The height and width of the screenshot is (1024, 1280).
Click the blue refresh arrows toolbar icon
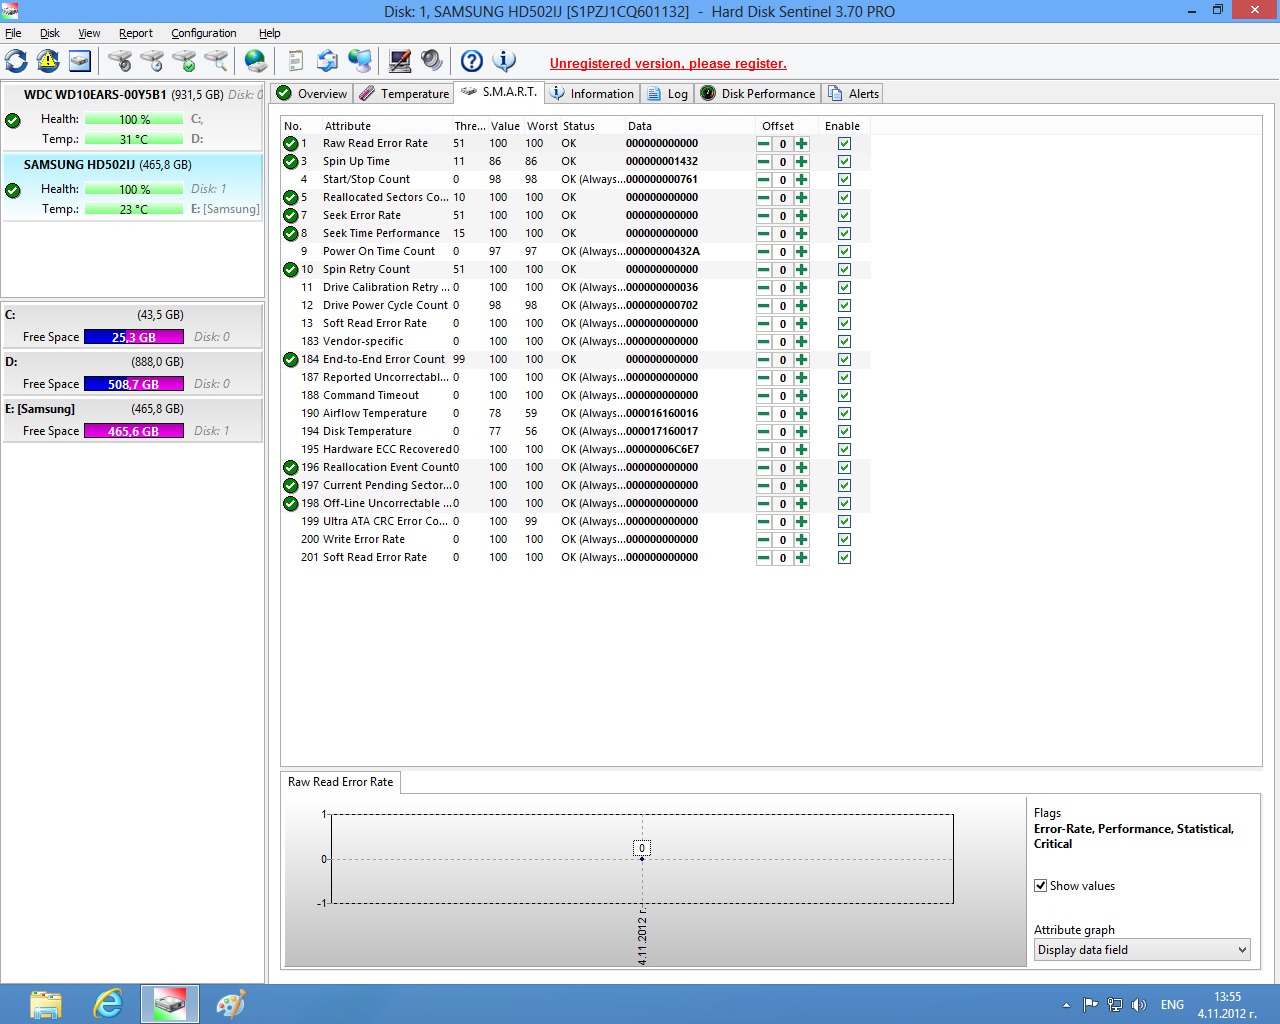click(x=16, y=62)
